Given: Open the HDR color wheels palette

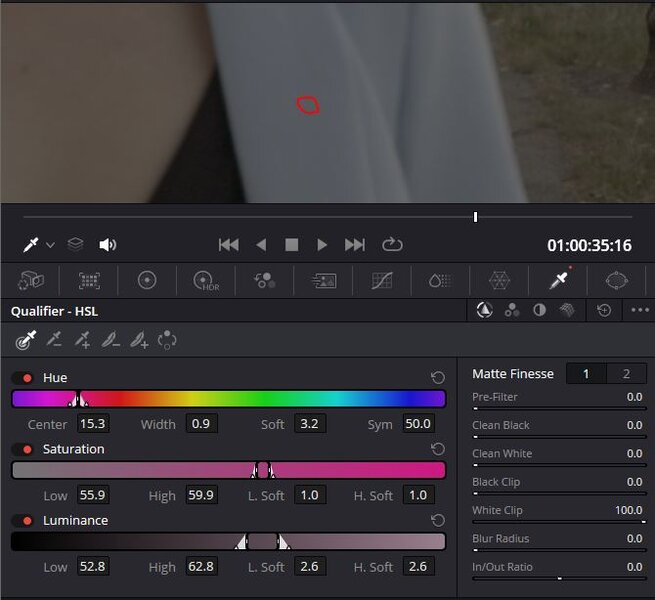Looking at the screenshot, I should click(206, 281).
